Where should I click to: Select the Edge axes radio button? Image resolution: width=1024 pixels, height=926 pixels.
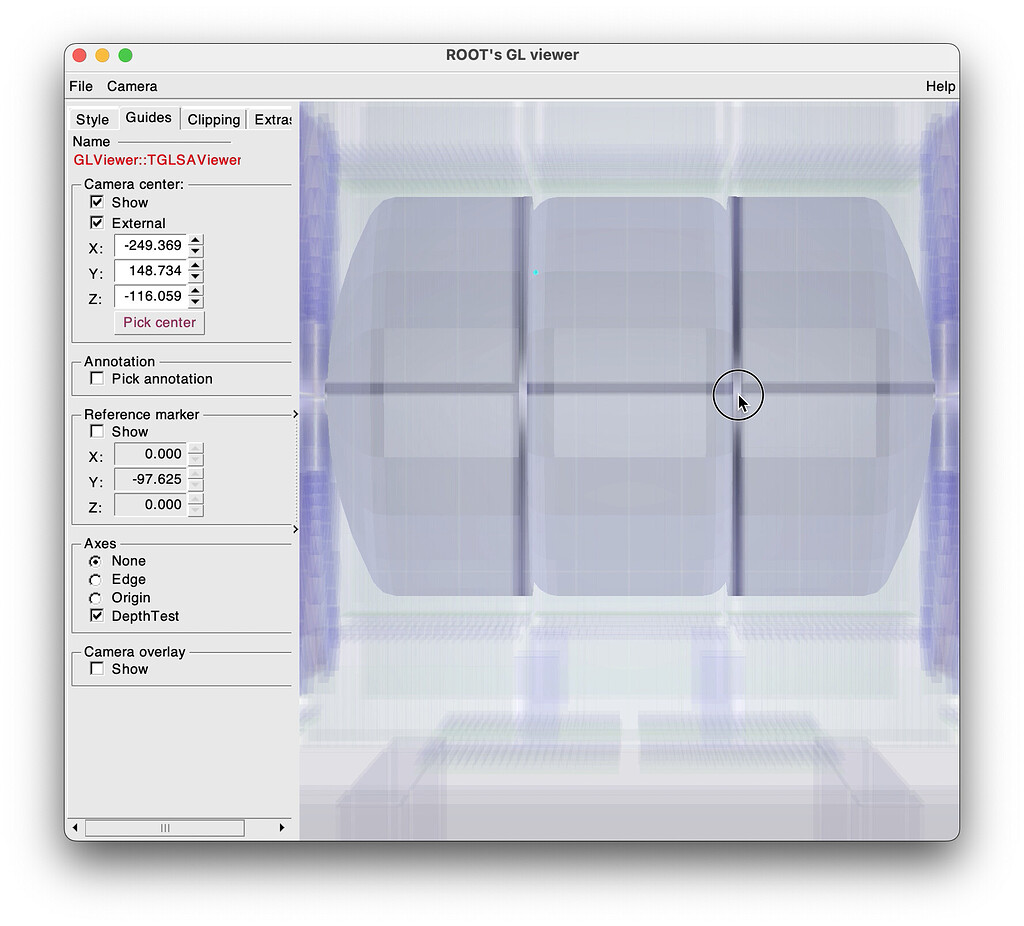pyautogui.click(x=95, y=579)
